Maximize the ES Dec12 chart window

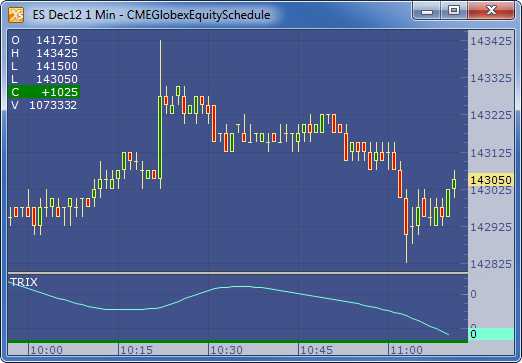[454, 11]
